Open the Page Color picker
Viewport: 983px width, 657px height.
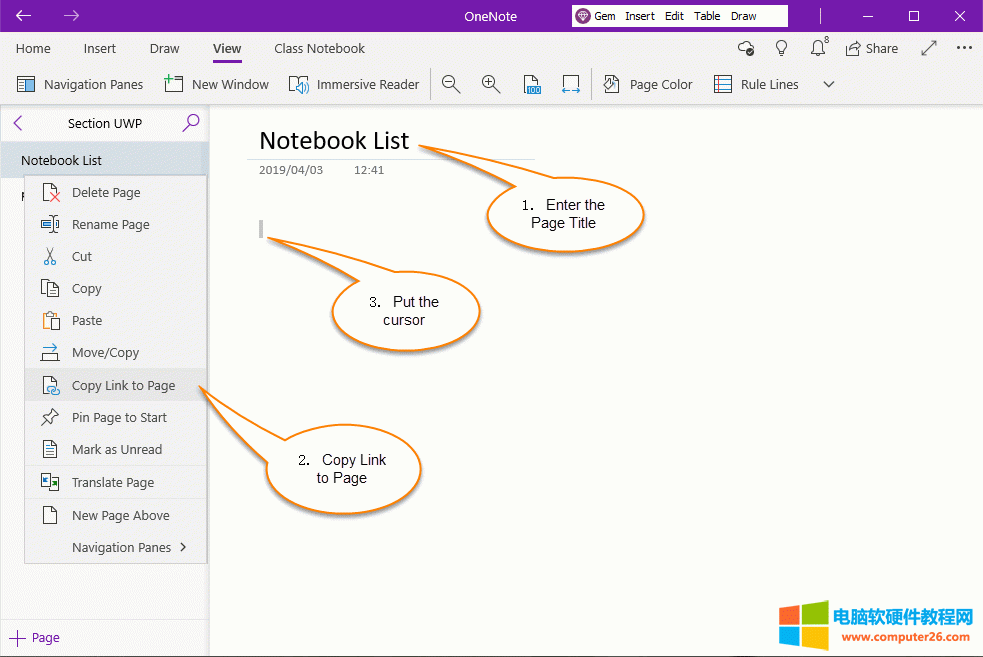[648, 85]
